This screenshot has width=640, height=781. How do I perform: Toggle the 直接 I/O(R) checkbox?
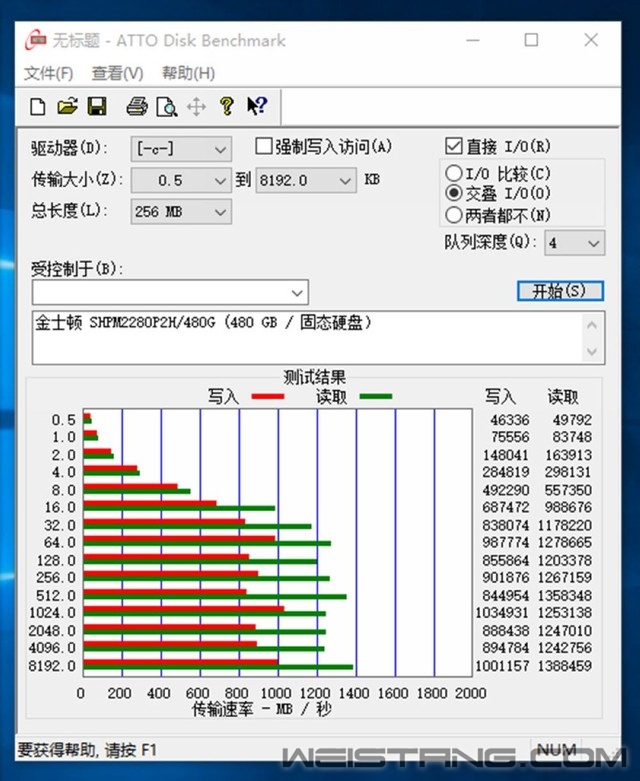pos(453,146)
